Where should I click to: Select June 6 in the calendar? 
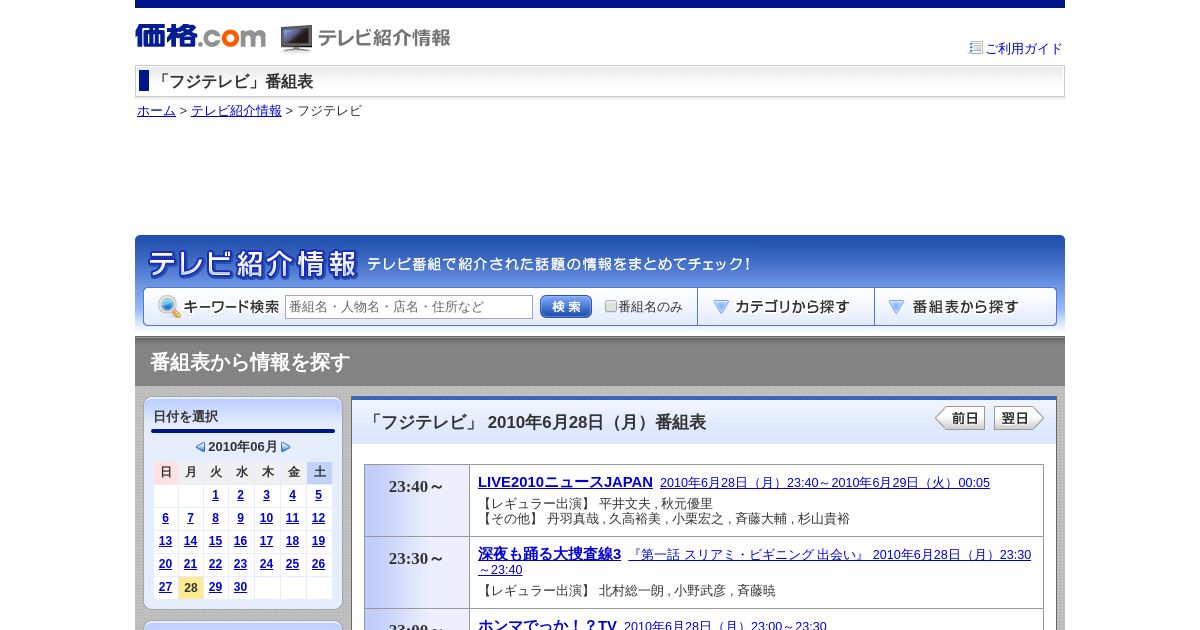click(x=165, y=518)
